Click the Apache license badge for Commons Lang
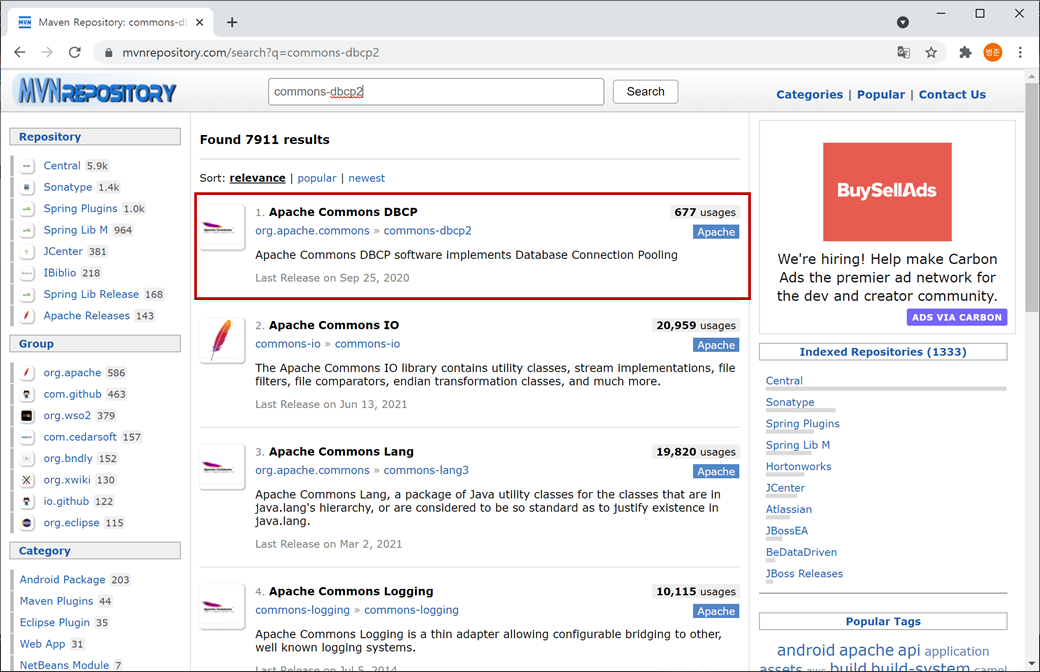This screenshot has height=672, width=1040. pyautogui.click(x=716, y=472)
